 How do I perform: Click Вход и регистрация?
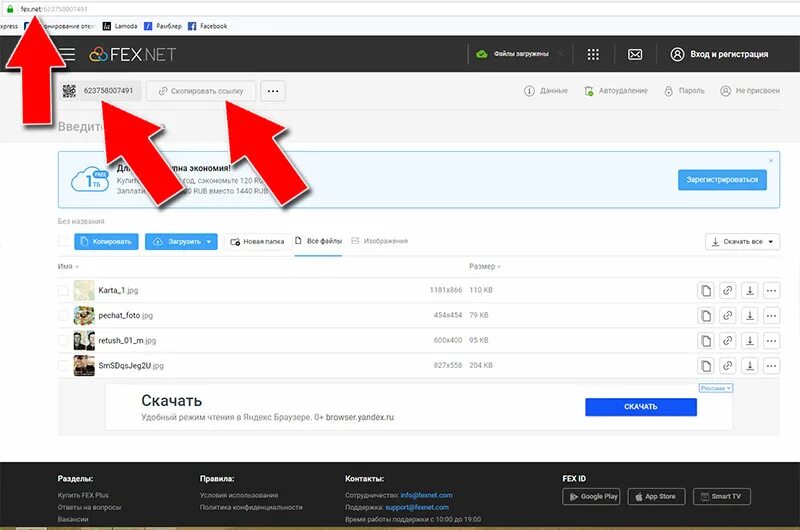(719, 54)
